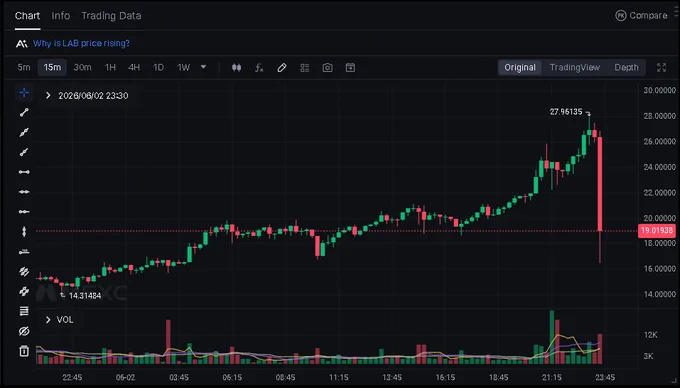Click the 06-02 date axis label
This screenshot has width=680, height=388.
click(125, 377)
